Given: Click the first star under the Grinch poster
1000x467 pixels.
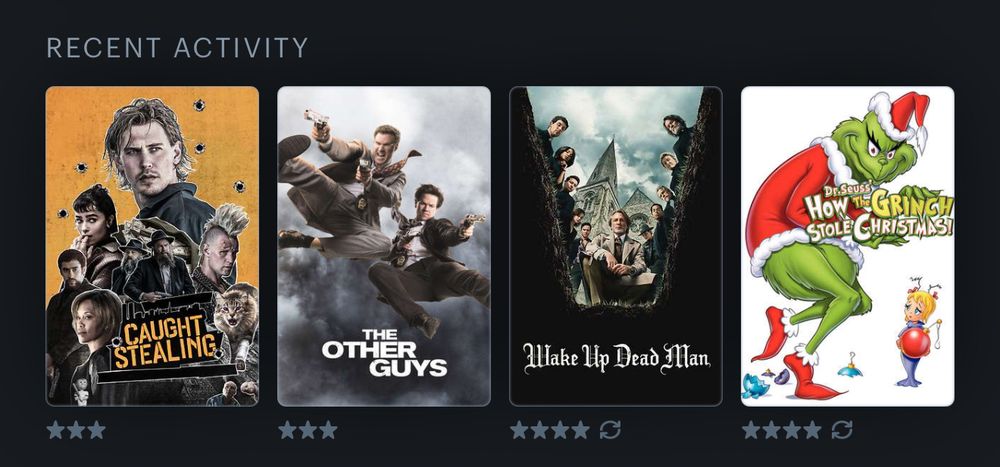Looking at the screenshot, I should pyautogui.click(x=751, y=430).
